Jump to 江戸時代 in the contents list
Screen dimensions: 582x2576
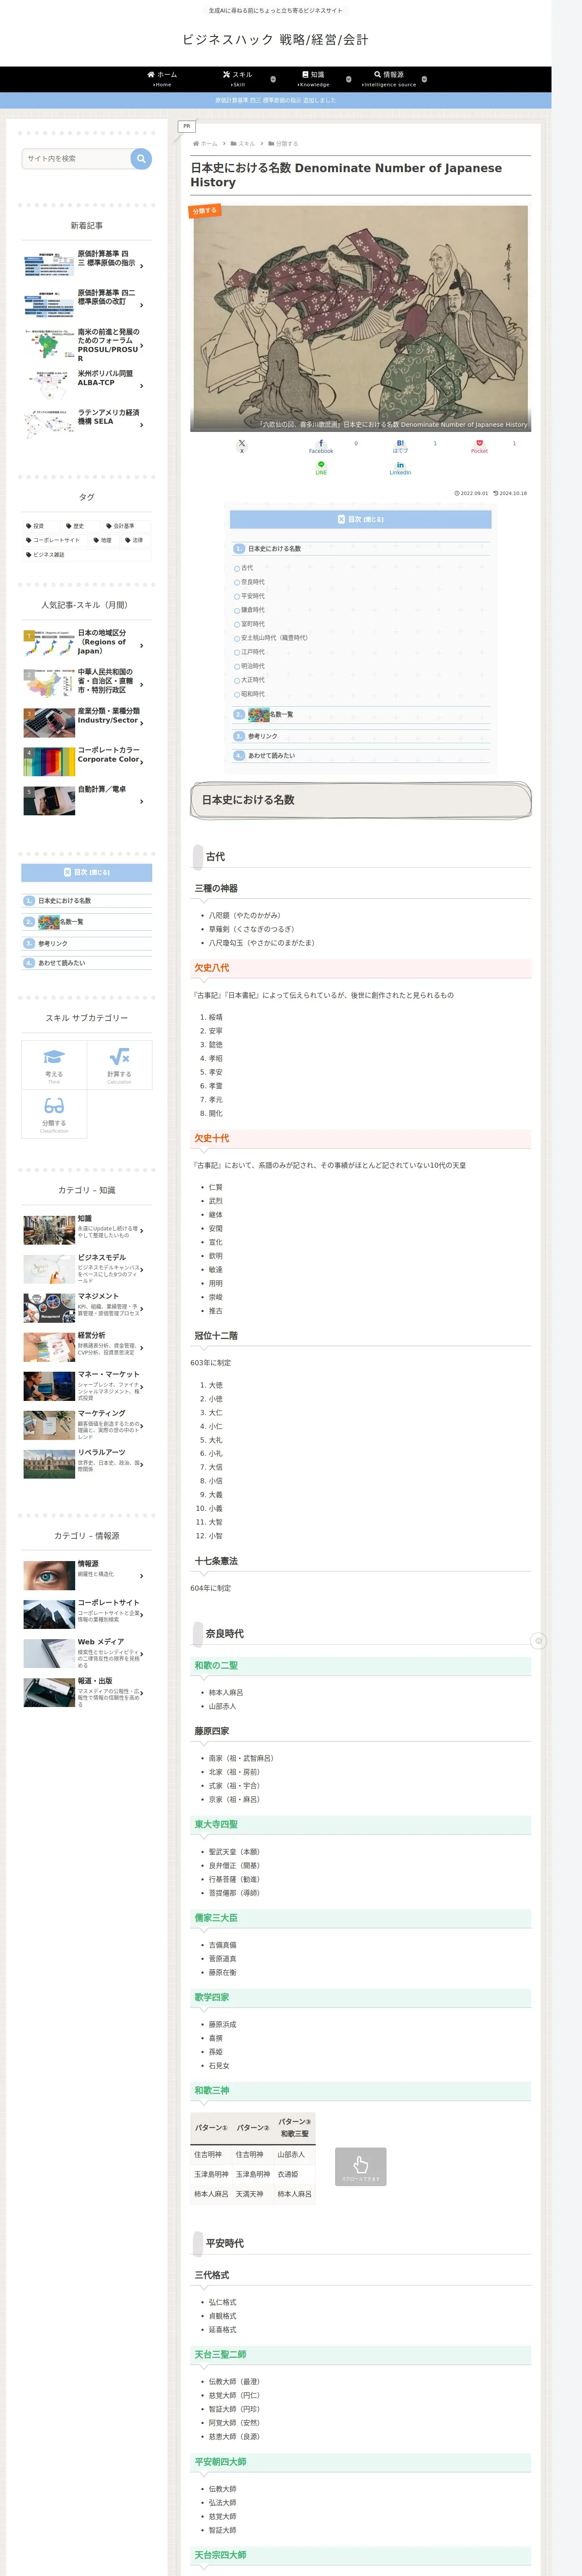pos(253,652)
